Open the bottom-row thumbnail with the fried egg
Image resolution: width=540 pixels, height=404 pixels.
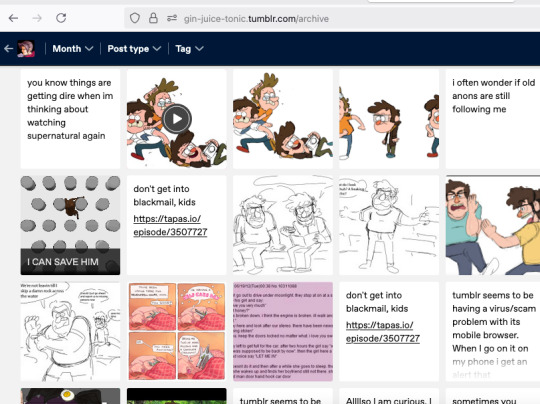click(70, 396)
